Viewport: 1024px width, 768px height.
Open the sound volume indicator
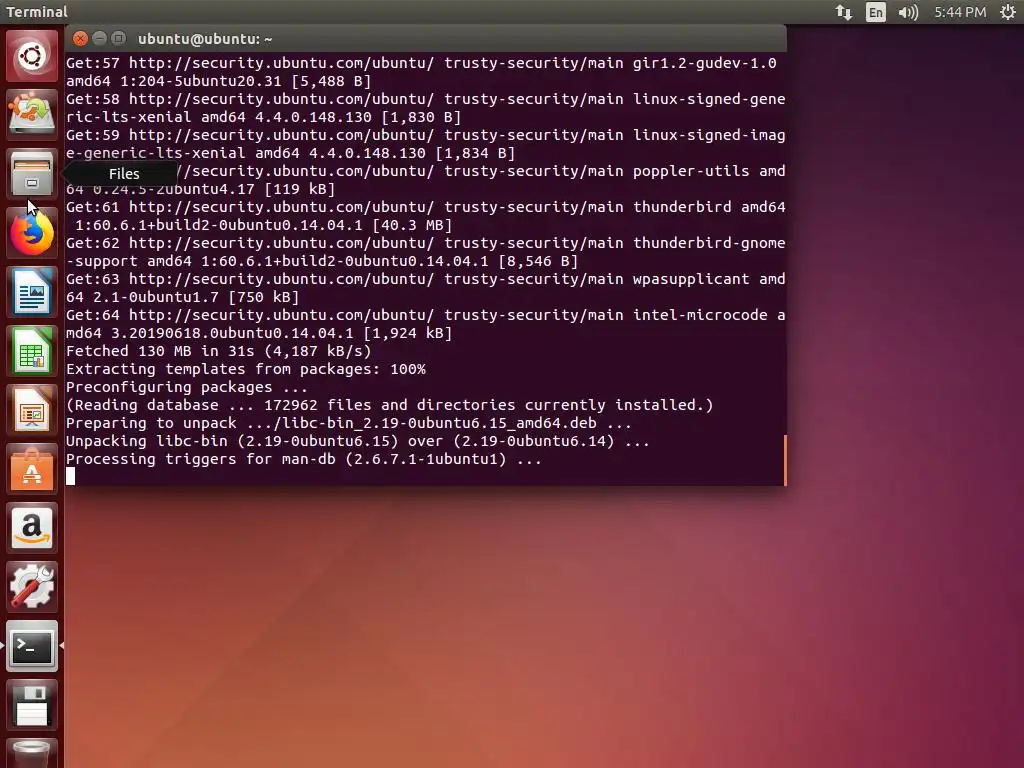point(908,12)
